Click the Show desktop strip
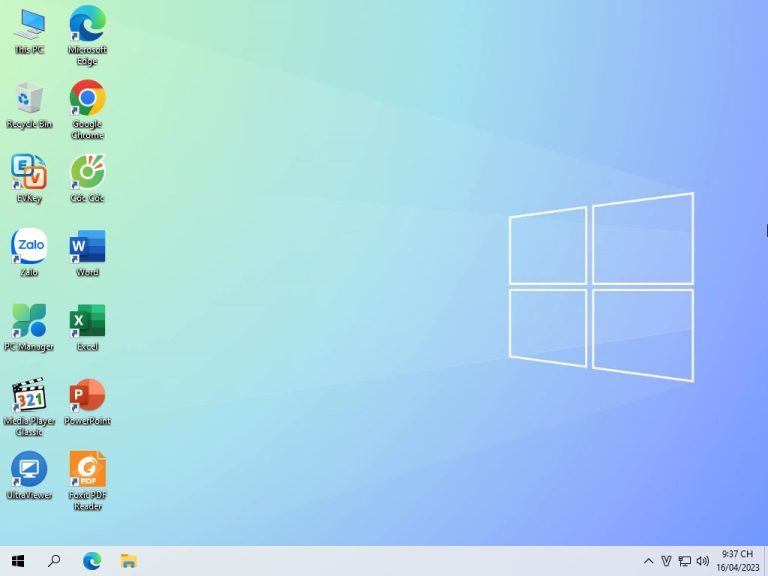 pos(766,561)
